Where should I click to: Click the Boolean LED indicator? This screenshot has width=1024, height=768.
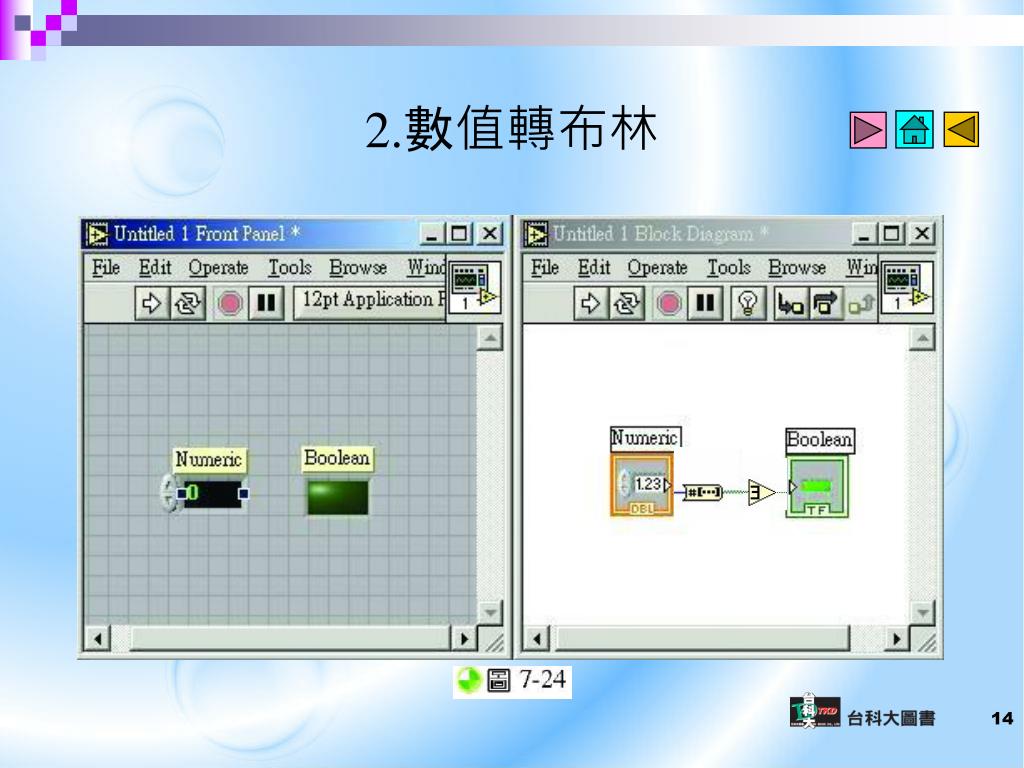(338, 498)
